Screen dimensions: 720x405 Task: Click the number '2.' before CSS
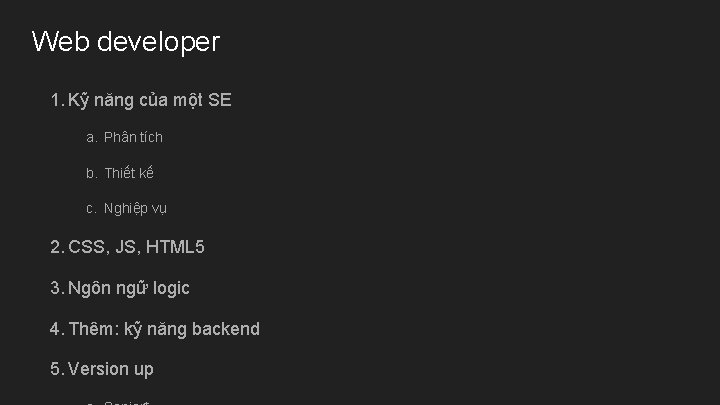(x=57, y=247)
